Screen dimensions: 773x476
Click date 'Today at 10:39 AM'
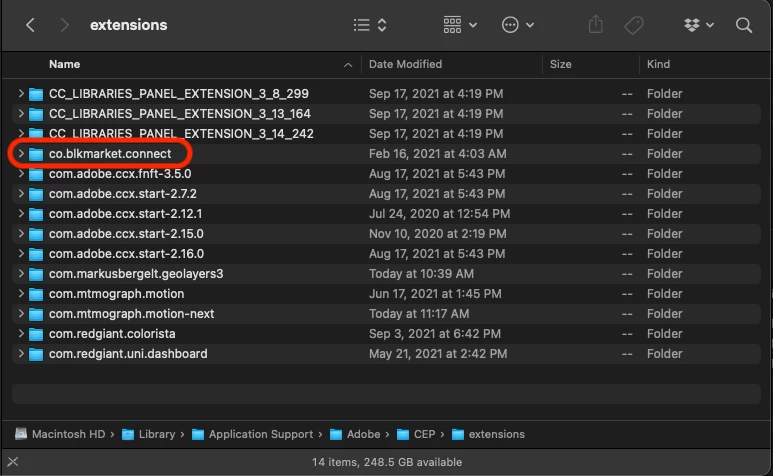421,273
